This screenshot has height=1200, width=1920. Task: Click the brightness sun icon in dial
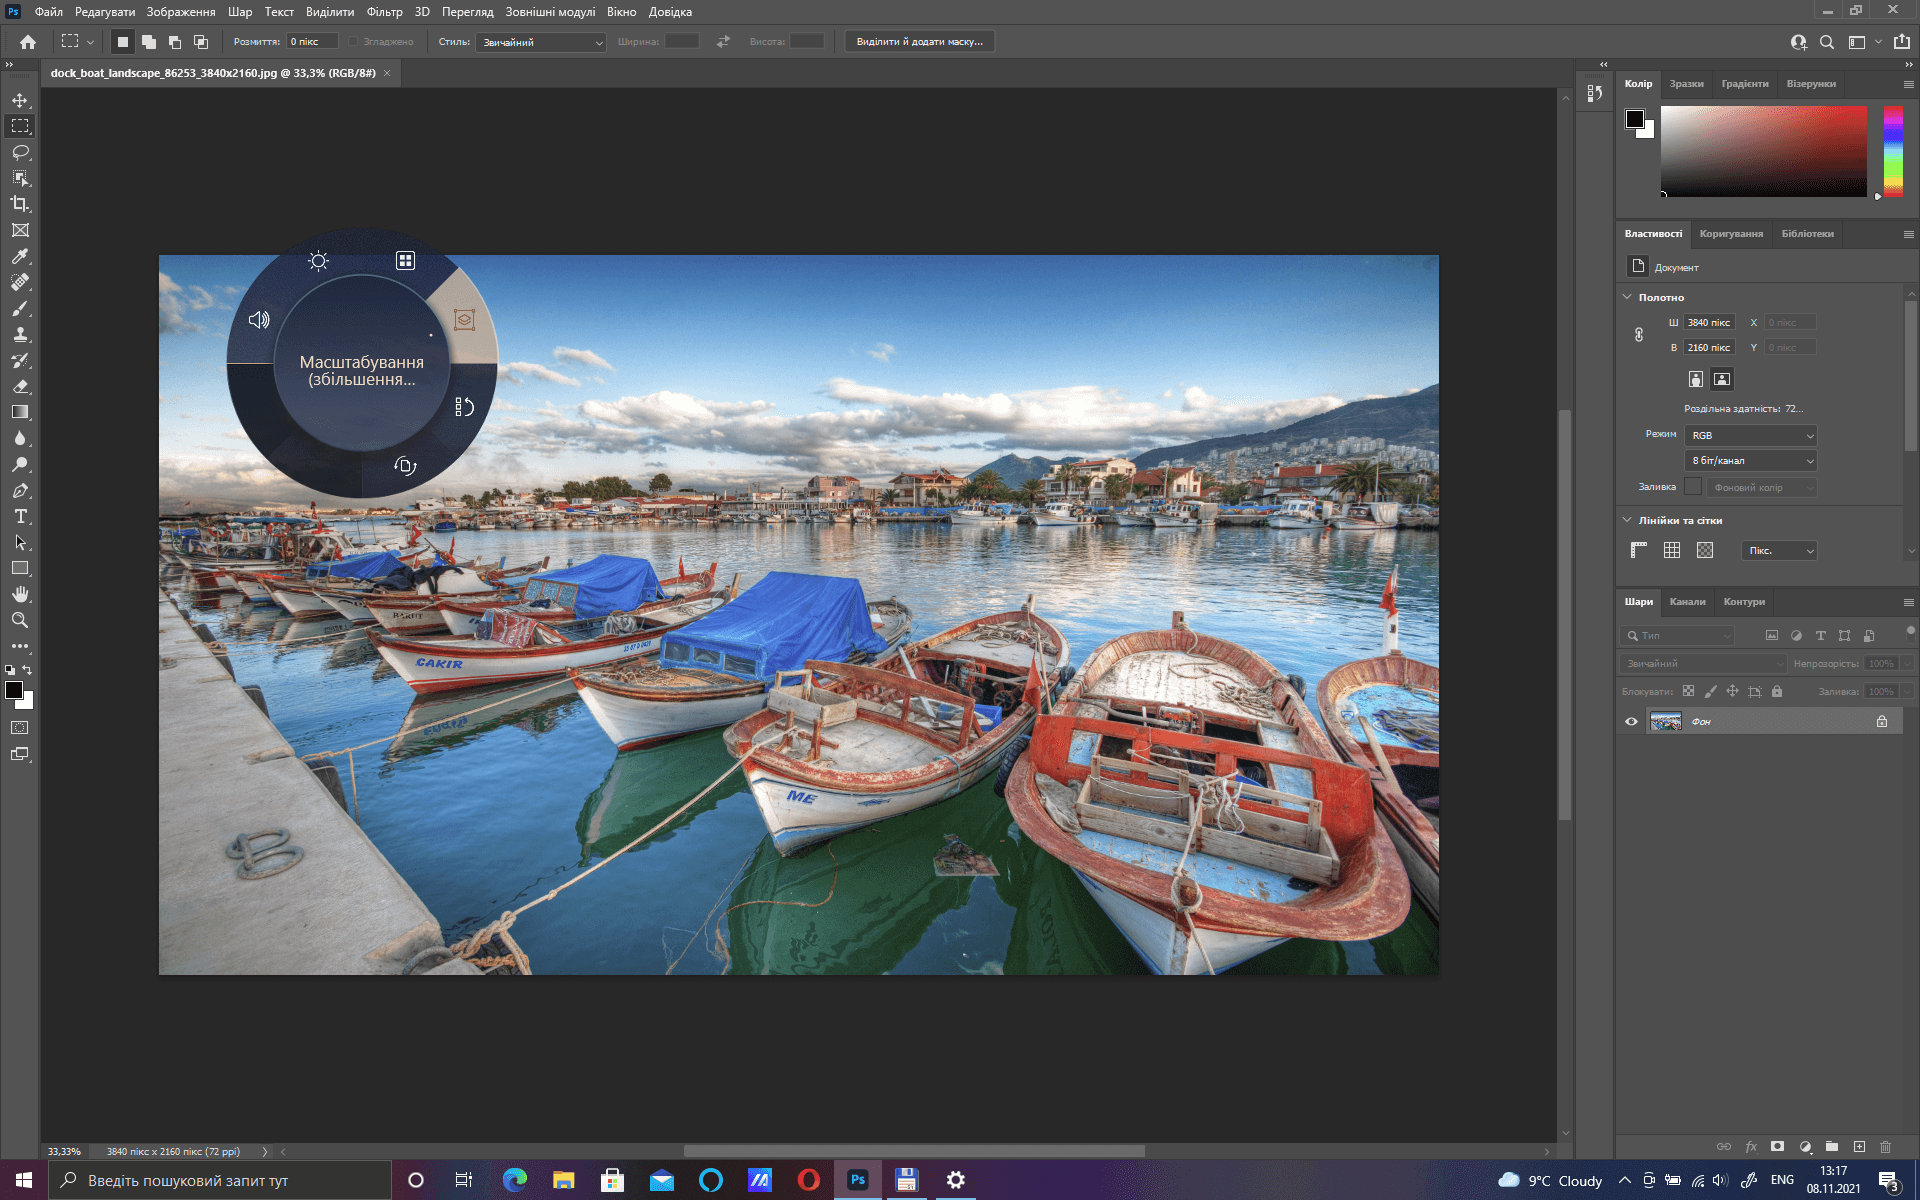coord(318,261)
